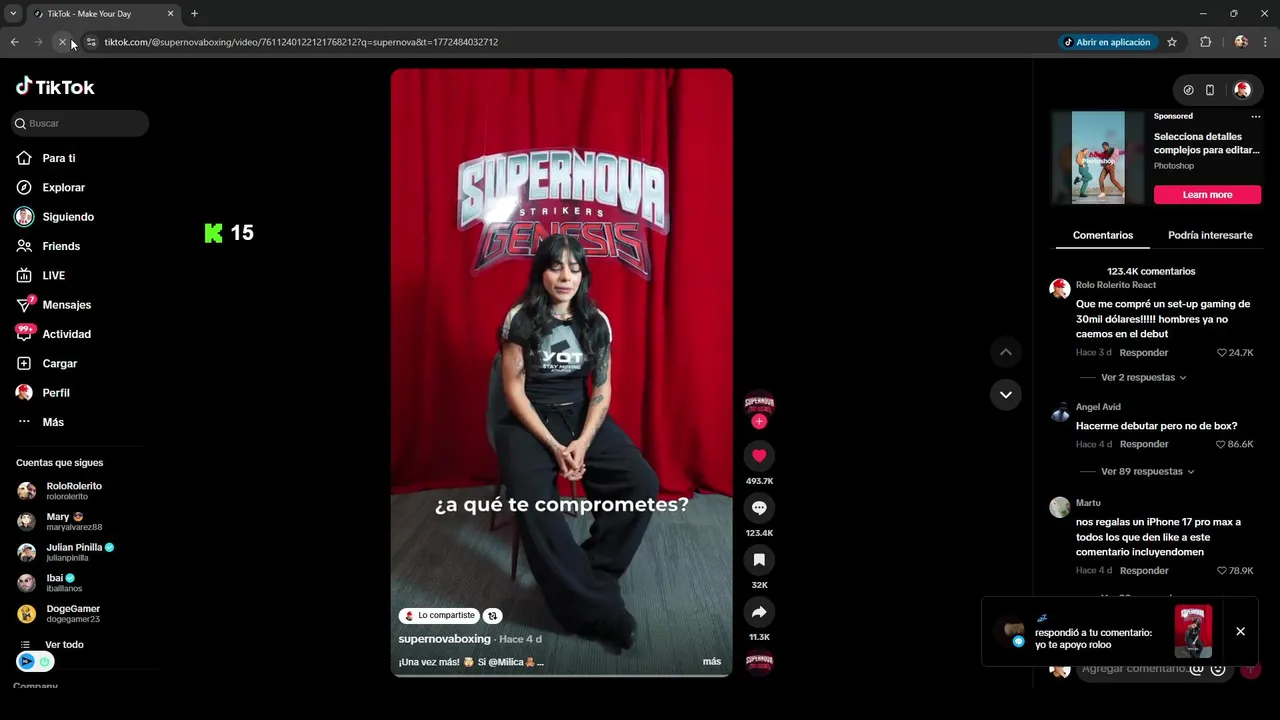
Task: Switch to Podría interesarte tab
Action: 1210,235
